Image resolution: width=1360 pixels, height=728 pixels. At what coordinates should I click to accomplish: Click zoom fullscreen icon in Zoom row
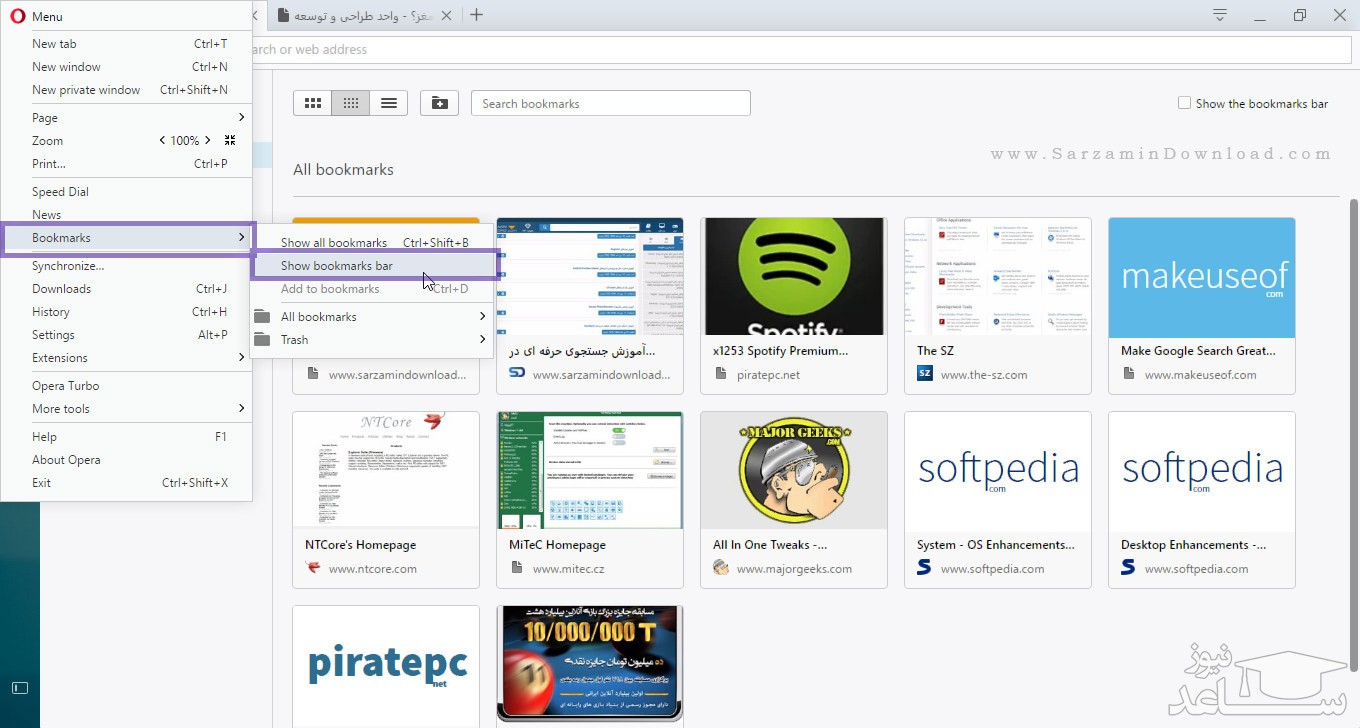(230, 141)
